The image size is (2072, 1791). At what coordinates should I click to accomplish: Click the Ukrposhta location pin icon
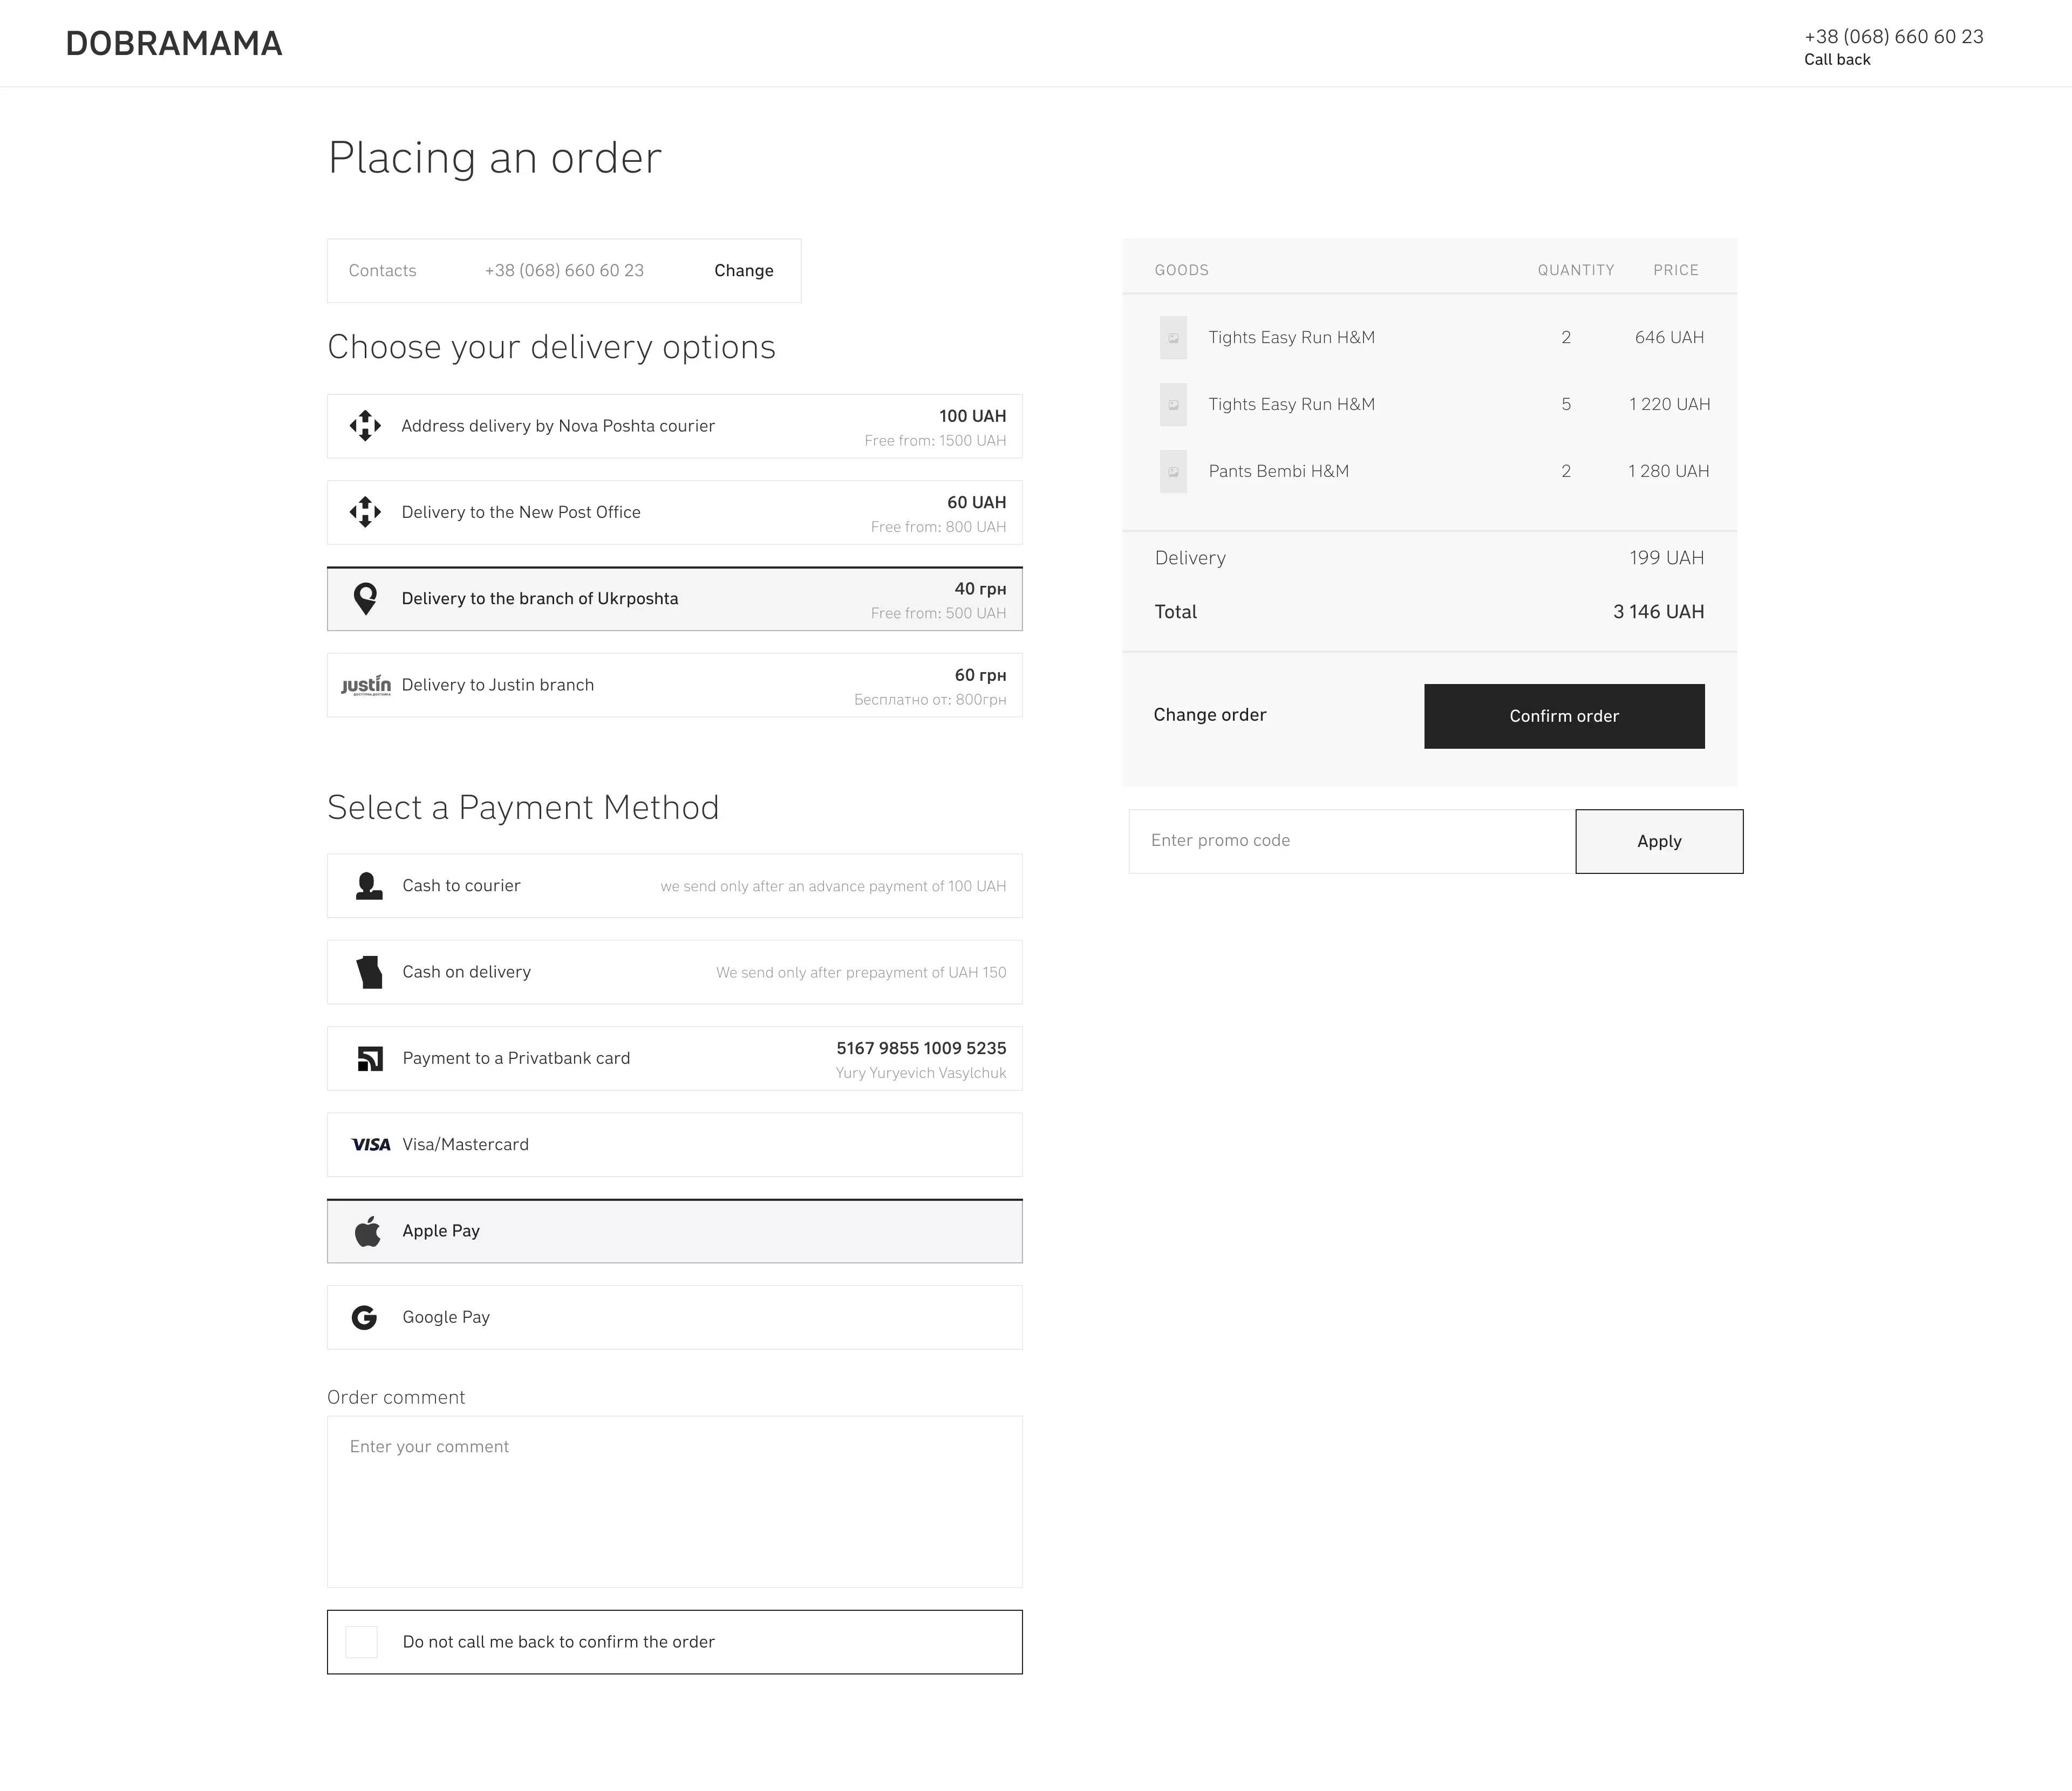click(365, 599)
